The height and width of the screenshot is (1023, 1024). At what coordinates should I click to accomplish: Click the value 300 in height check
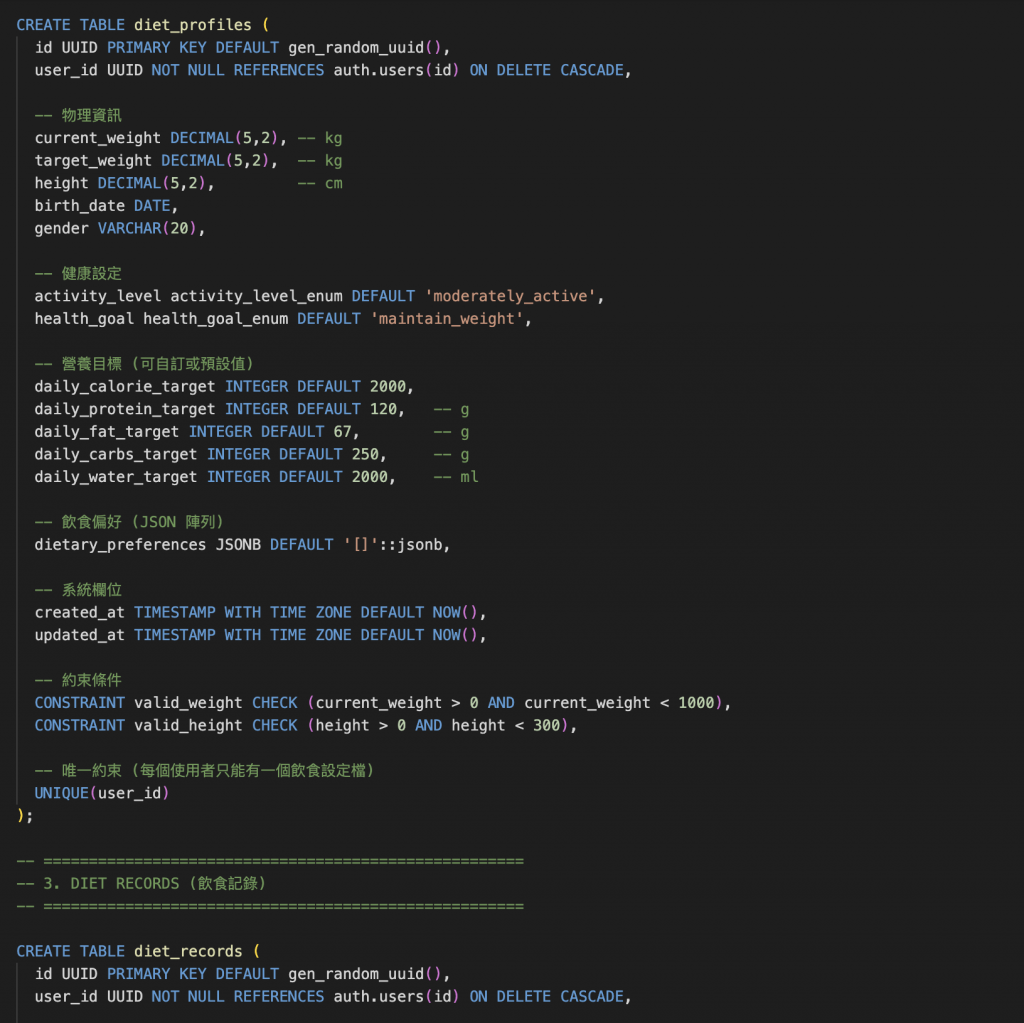[x=547, y=726]
